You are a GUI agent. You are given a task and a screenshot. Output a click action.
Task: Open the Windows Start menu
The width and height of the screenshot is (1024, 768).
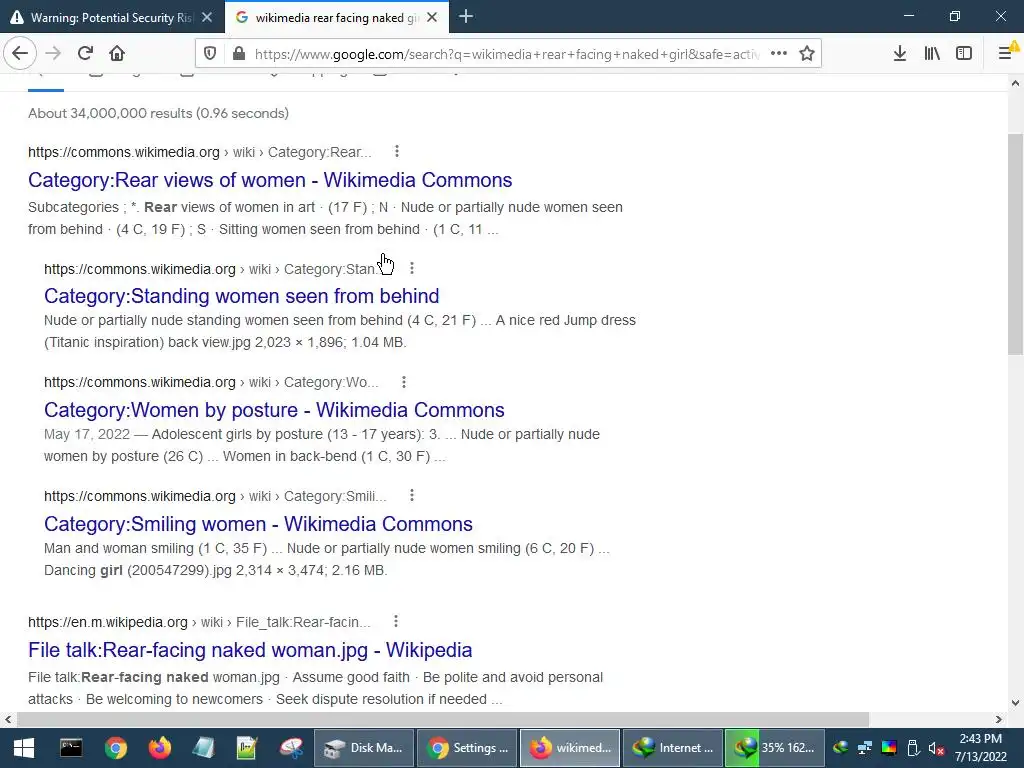coord(24,748)
